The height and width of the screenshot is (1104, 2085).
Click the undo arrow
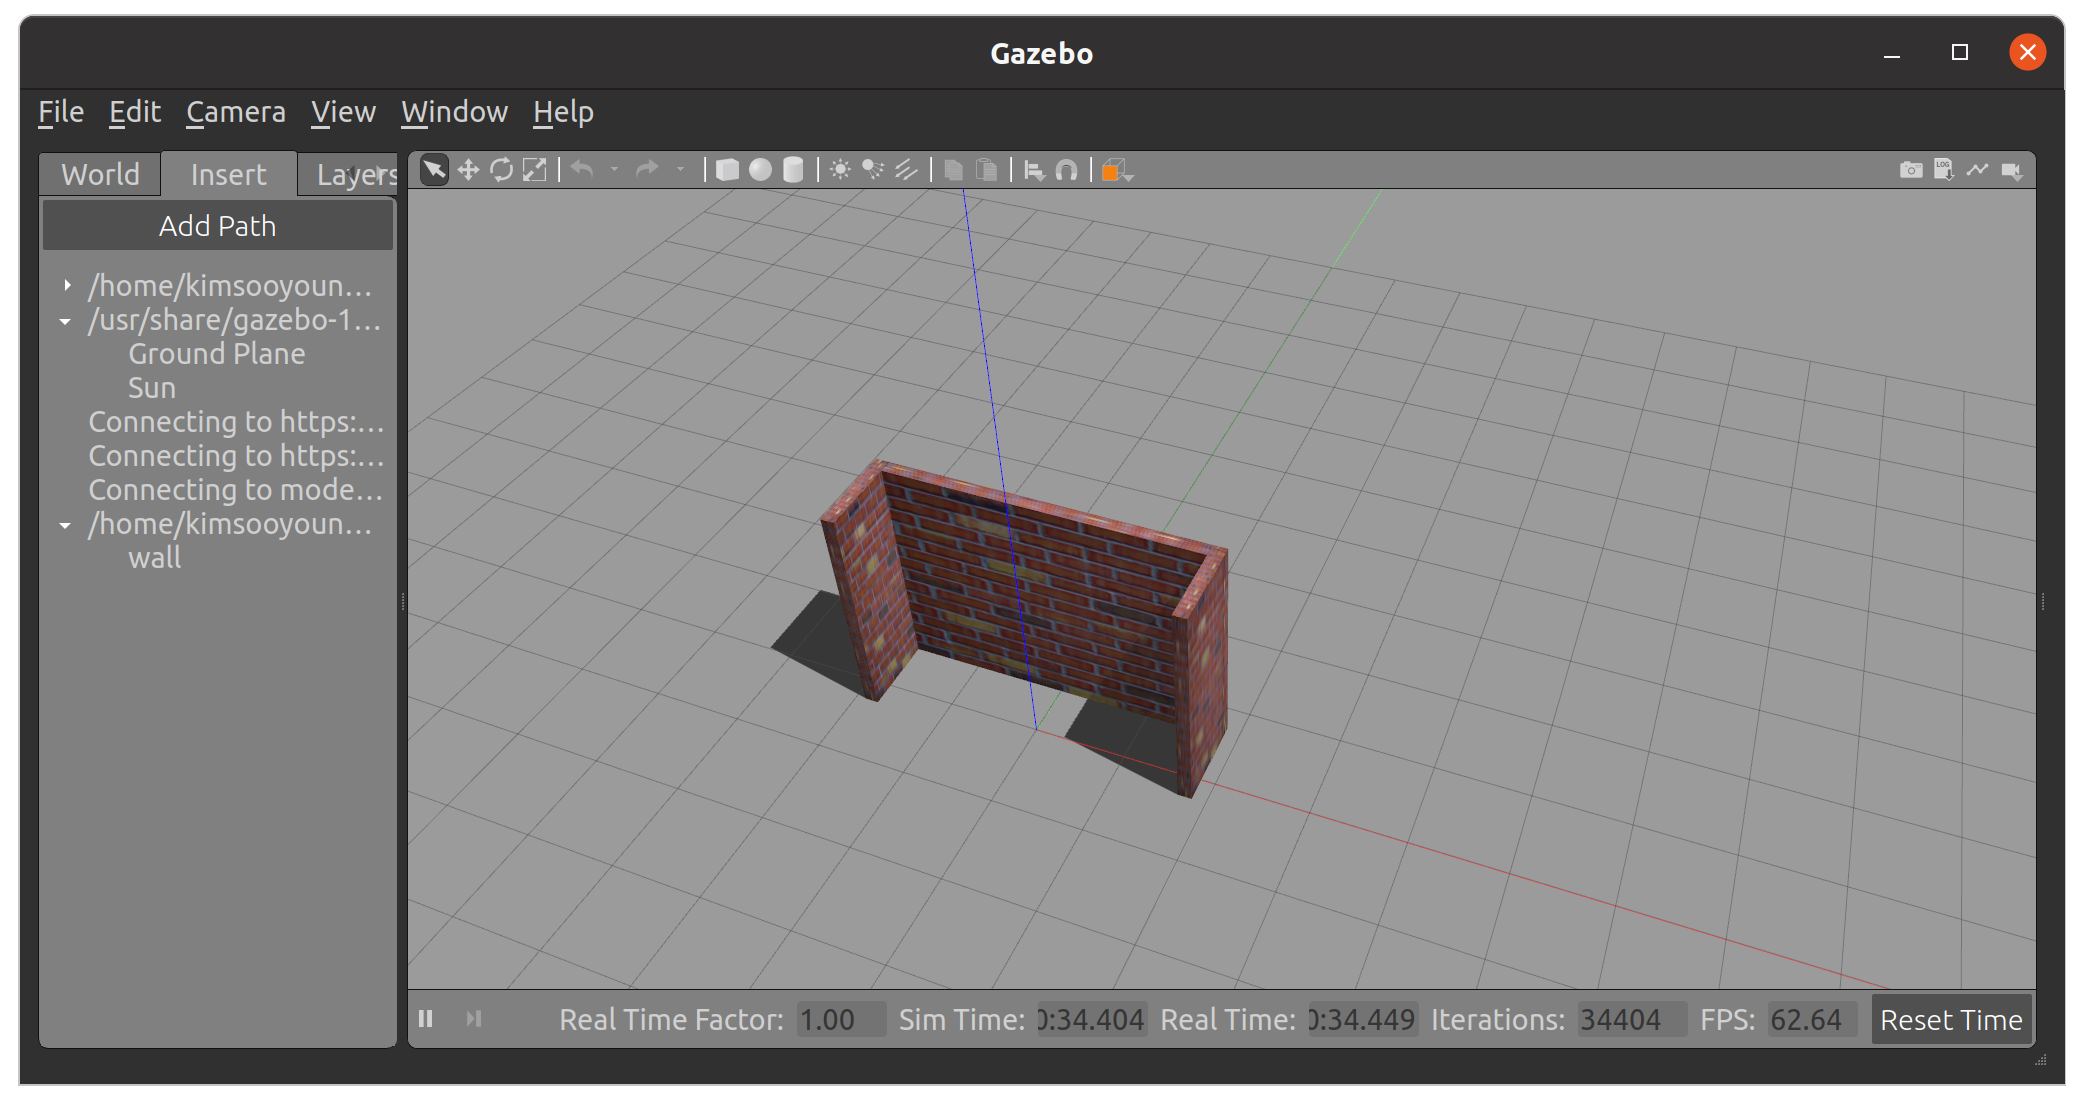[582, 170]
